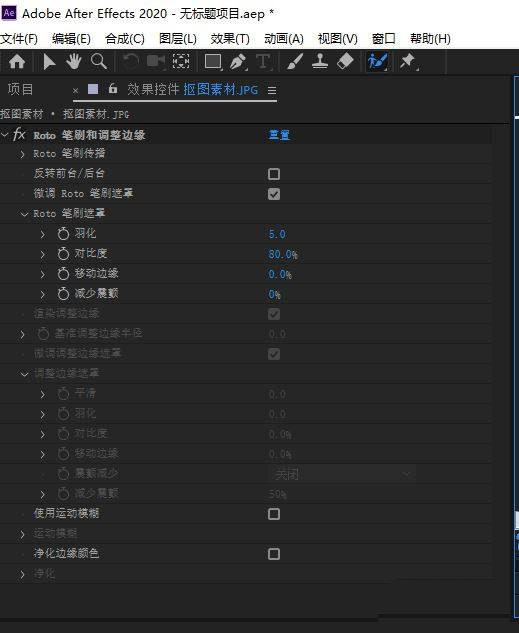The image size is (519, 633).
Task: Toggle stopwatch for 羽化 under Roto 笔刷遮罩
Action: click(63, 234)
